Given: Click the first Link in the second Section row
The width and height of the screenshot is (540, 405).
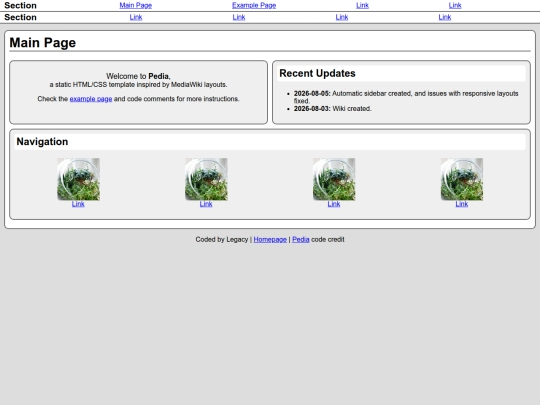Looking at the screenshot, I should 136,17.
